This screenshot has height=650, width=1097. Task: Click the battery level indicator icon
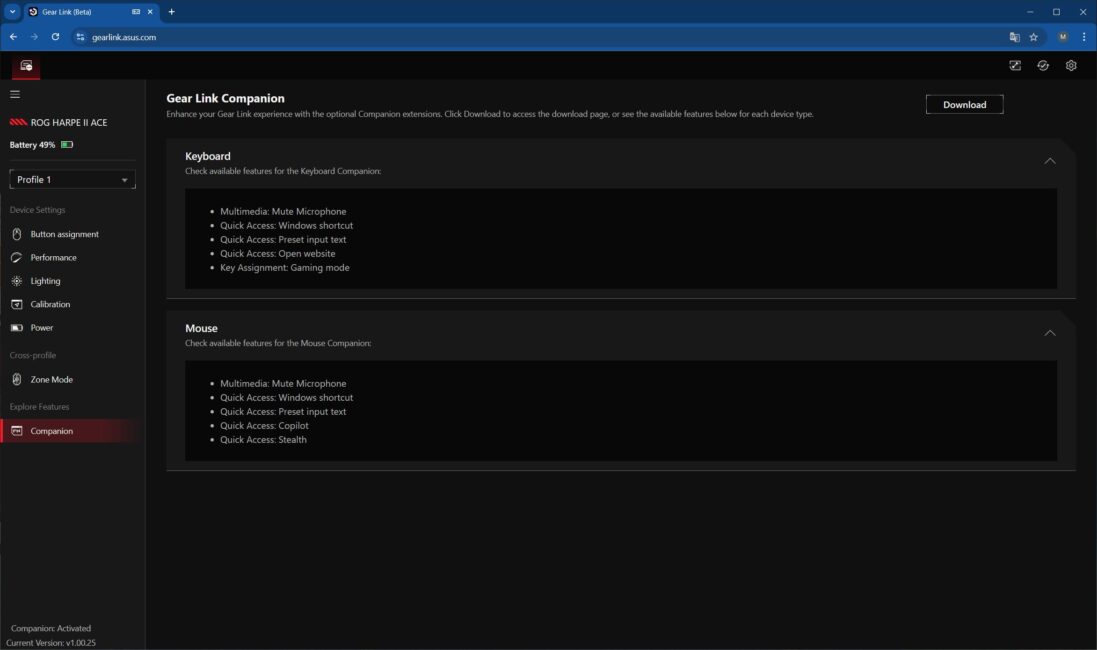[x=66, y=145]
